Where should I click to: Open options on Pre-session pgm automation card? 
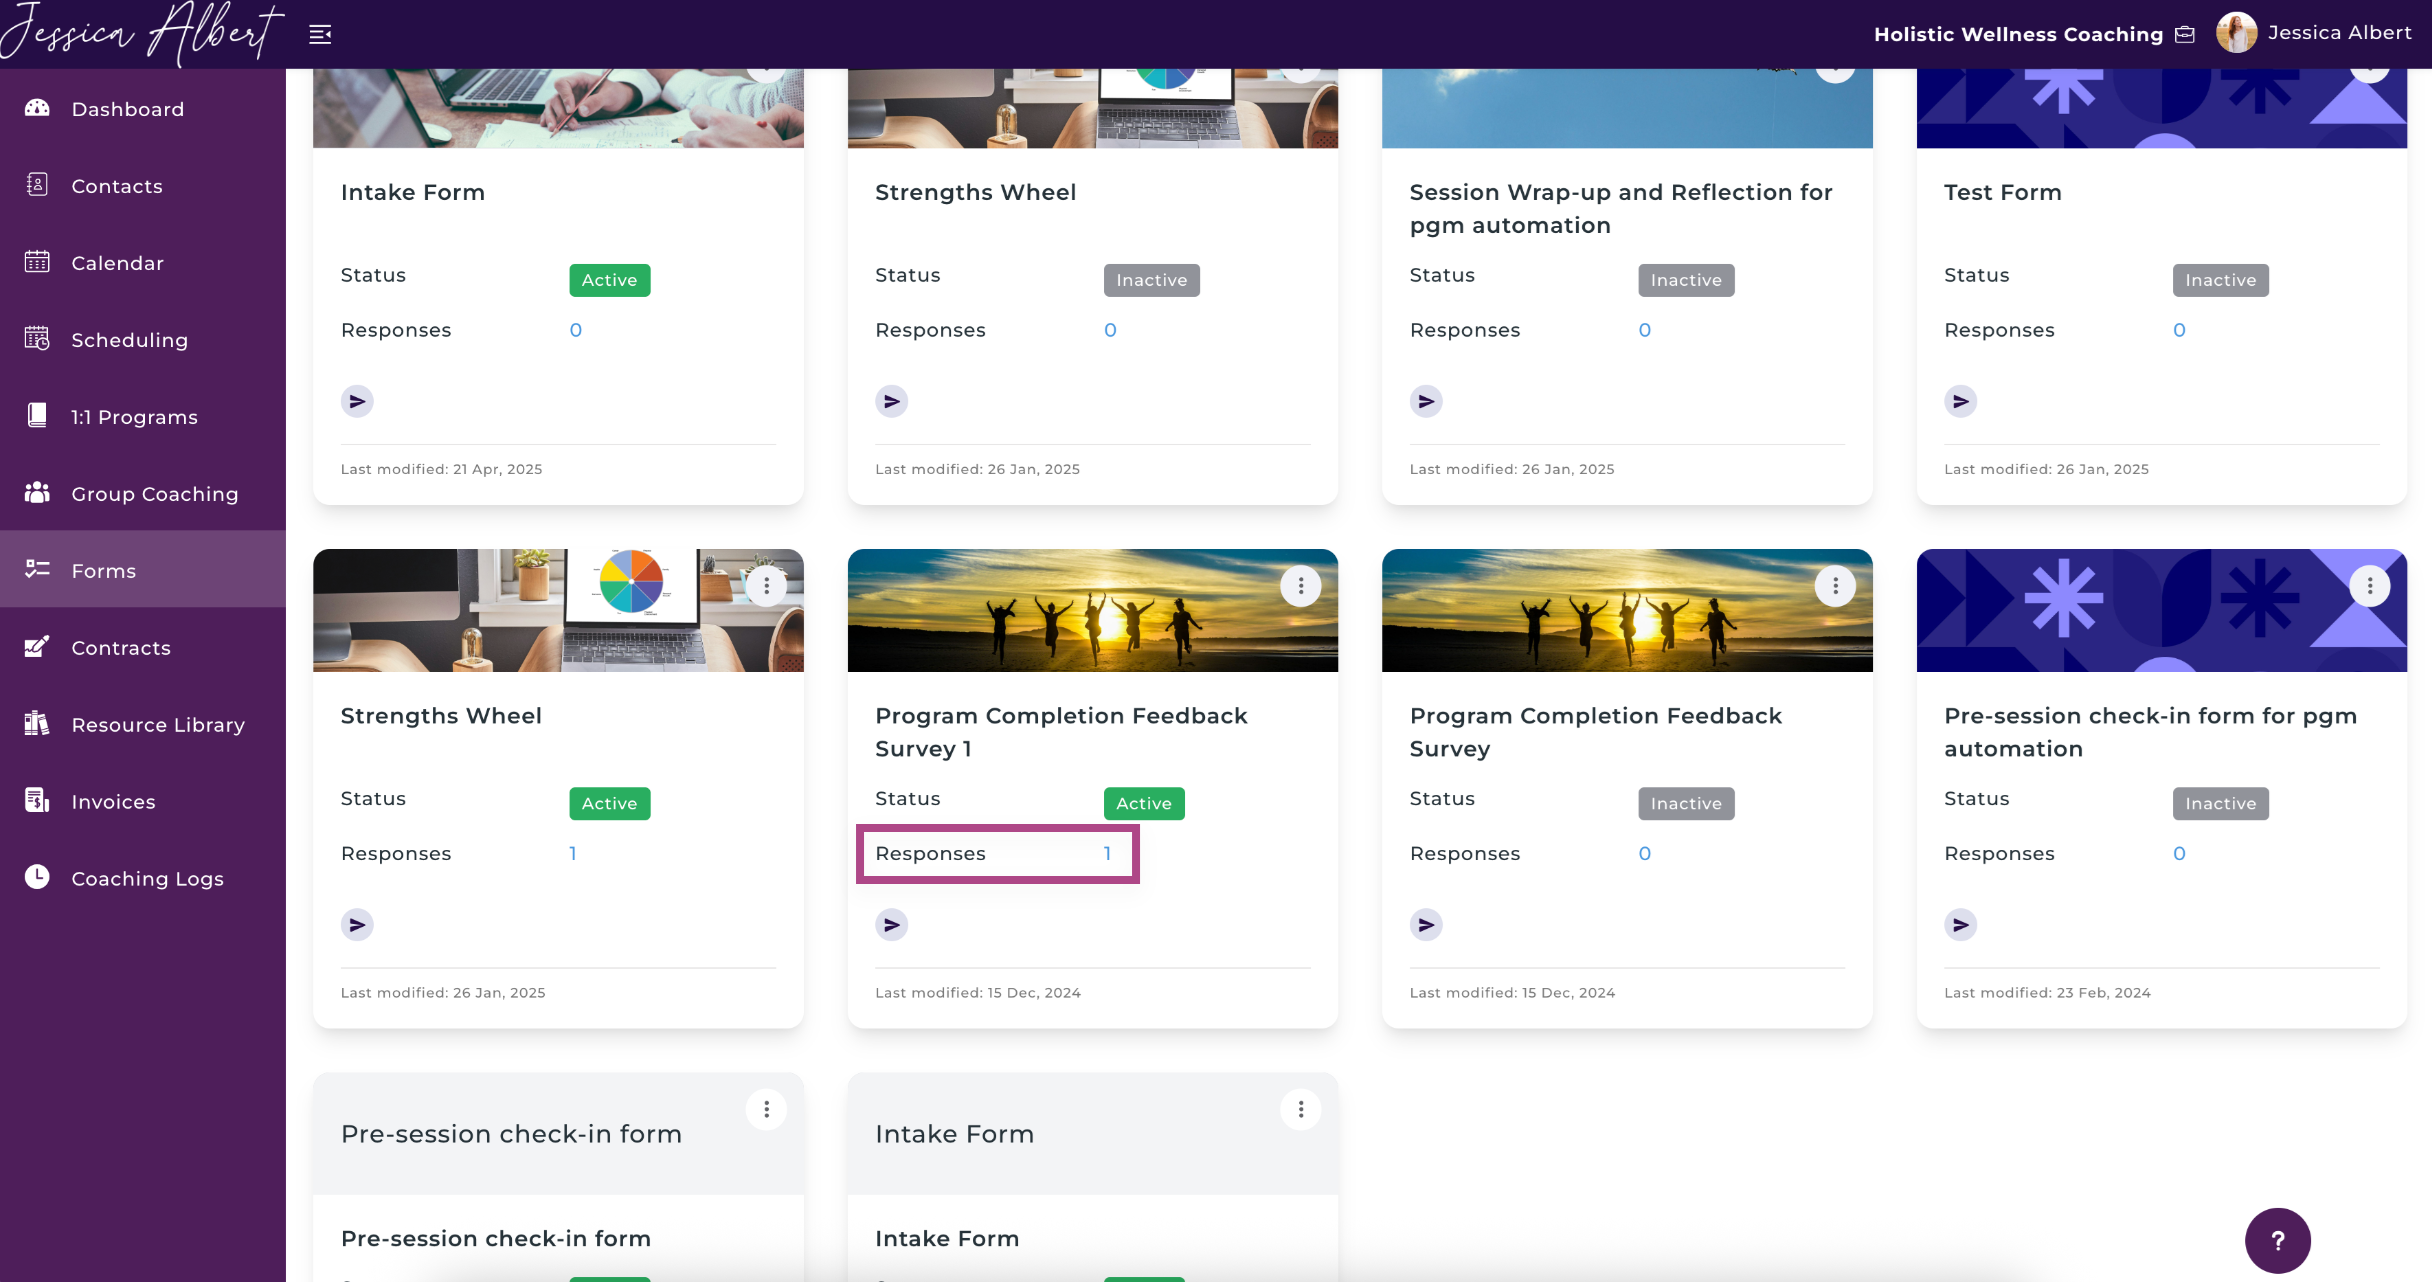[x=2369, y=586]
